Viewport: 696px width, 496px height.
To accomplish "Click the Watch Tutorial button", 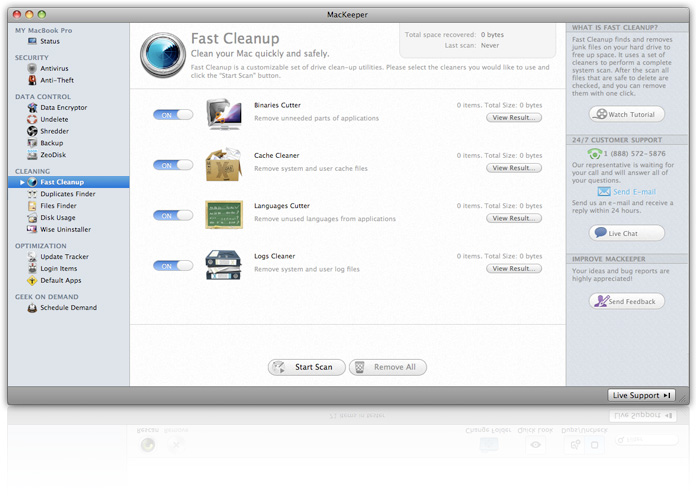I will 627,115.
